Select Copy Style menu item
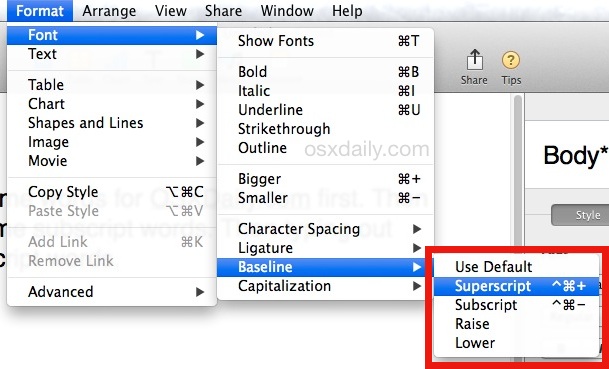This screenshot has width=609, height=369. (x=112, y=192)
